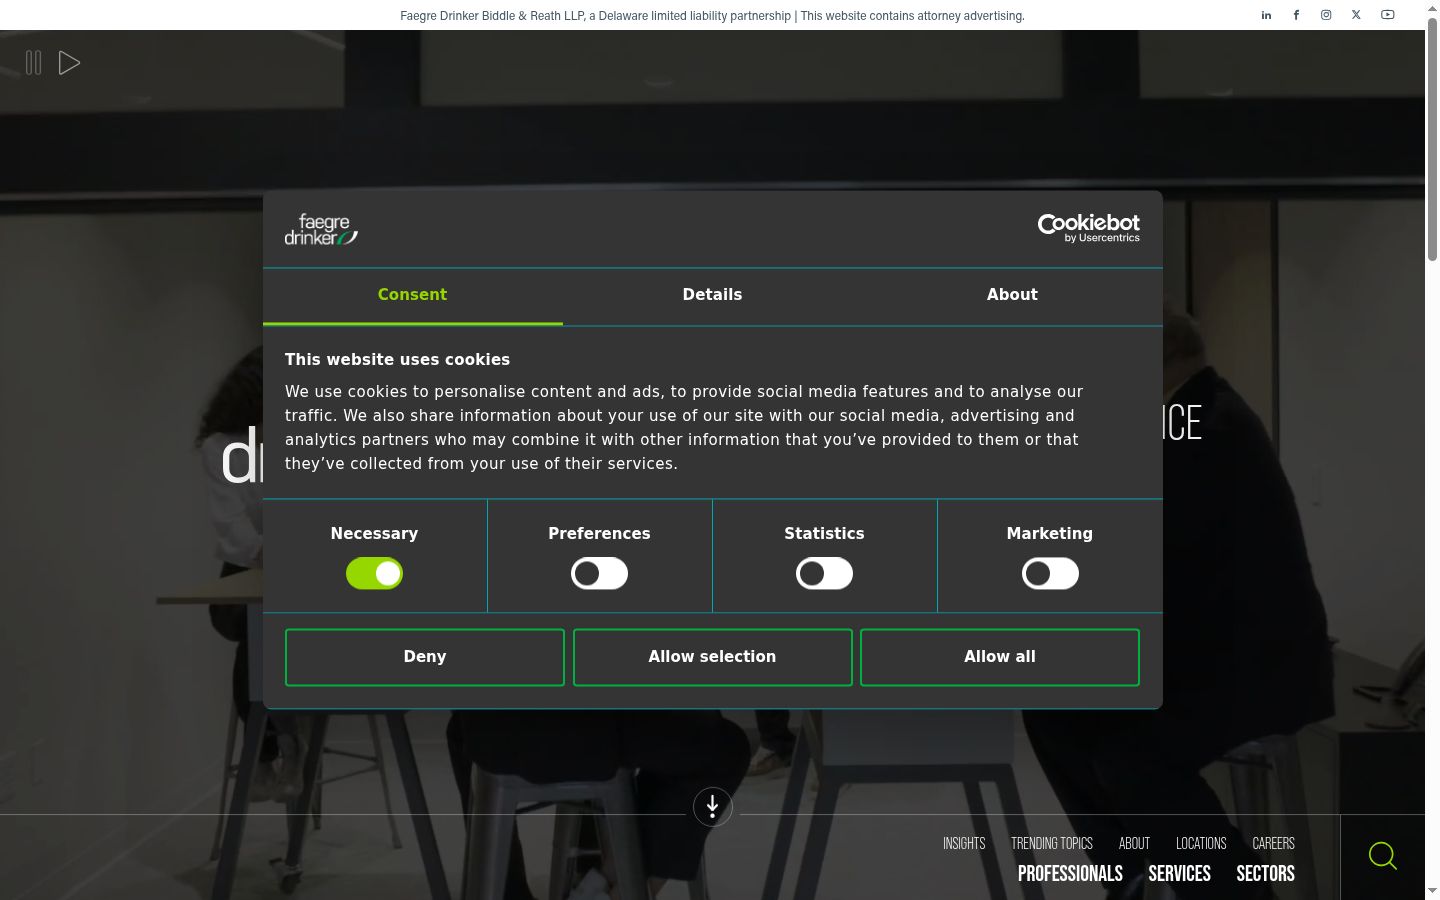The image size is (1440, 900).
Task: Click the "This website uses cookies" heading
Action: (397, 360)
